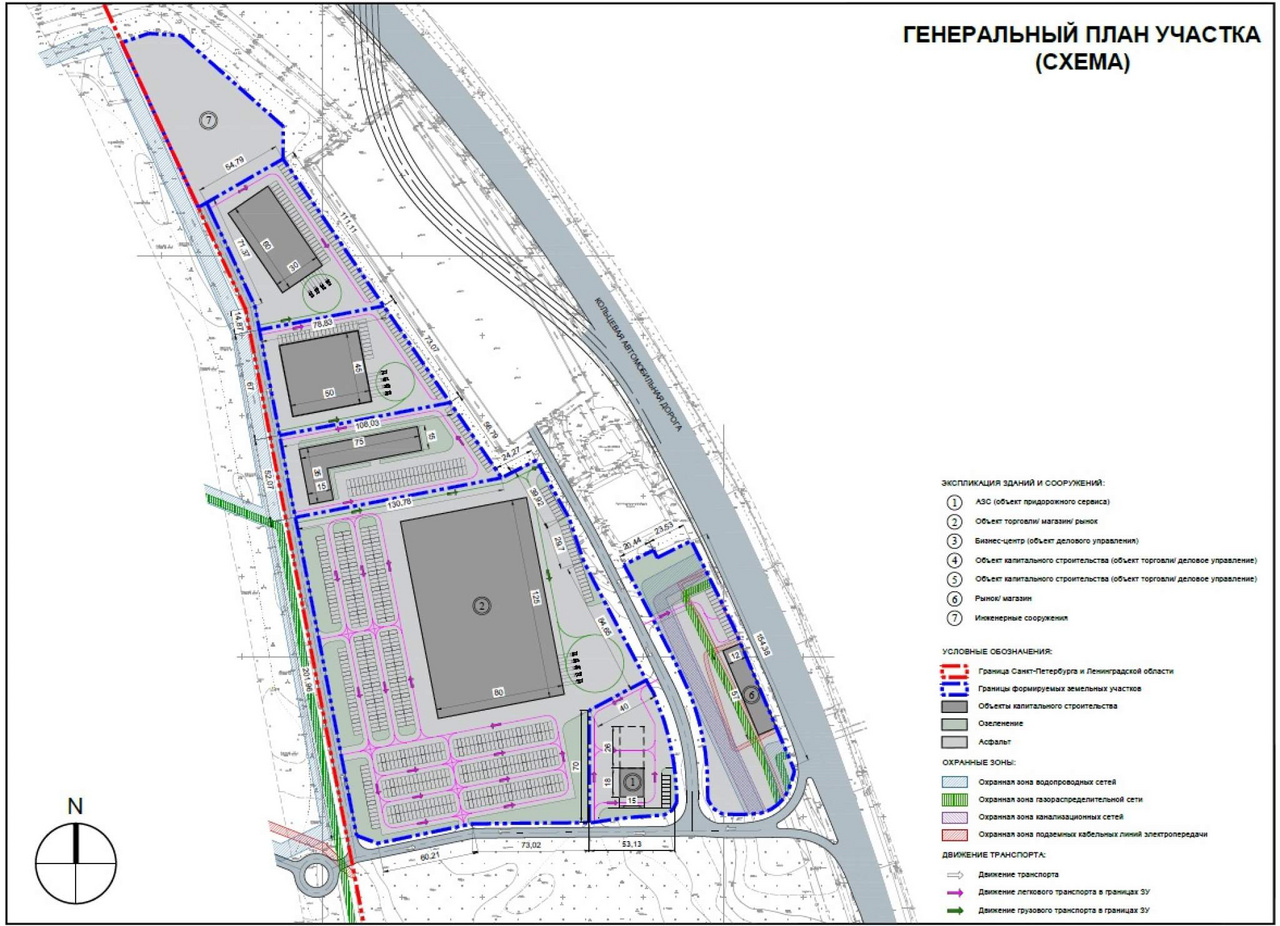Click the circled 2 marker on the large building
The width and height of the screenshot is (1280, 926).
tap(482, 605)
